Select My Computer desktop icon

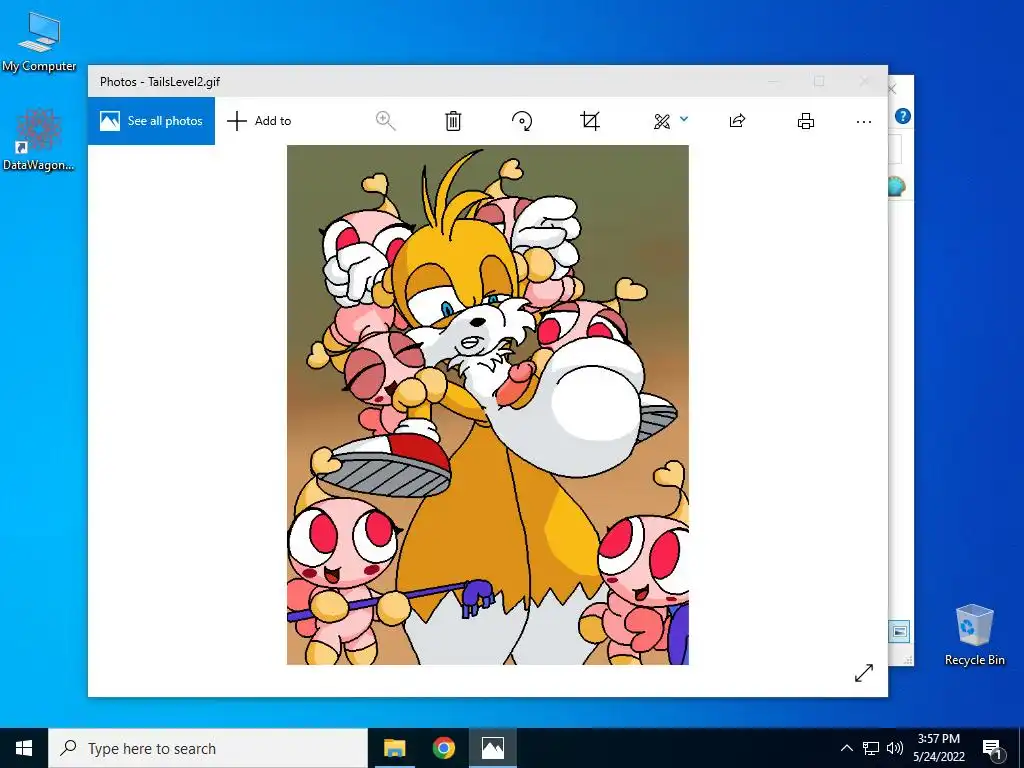(39, 42)
